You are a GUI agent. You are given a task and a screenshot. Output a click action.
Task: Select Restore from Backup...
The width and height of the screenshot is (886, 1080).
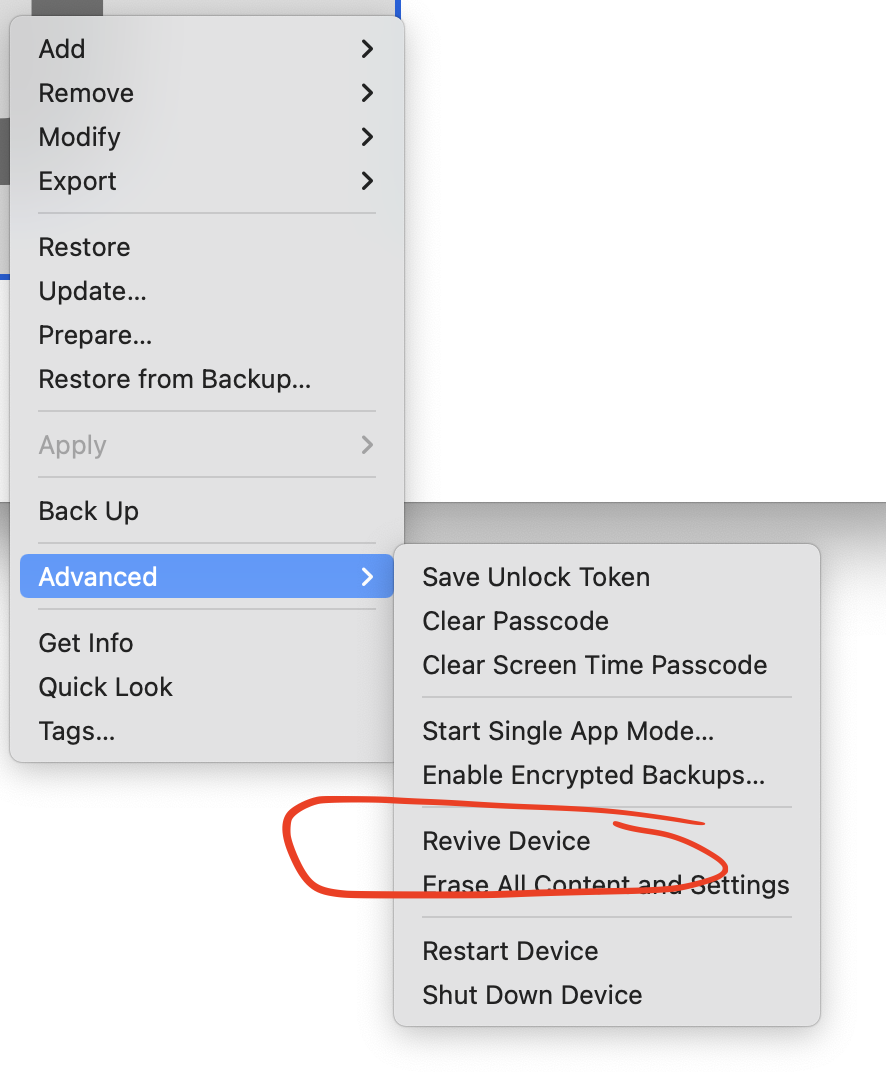pos(175,379)
